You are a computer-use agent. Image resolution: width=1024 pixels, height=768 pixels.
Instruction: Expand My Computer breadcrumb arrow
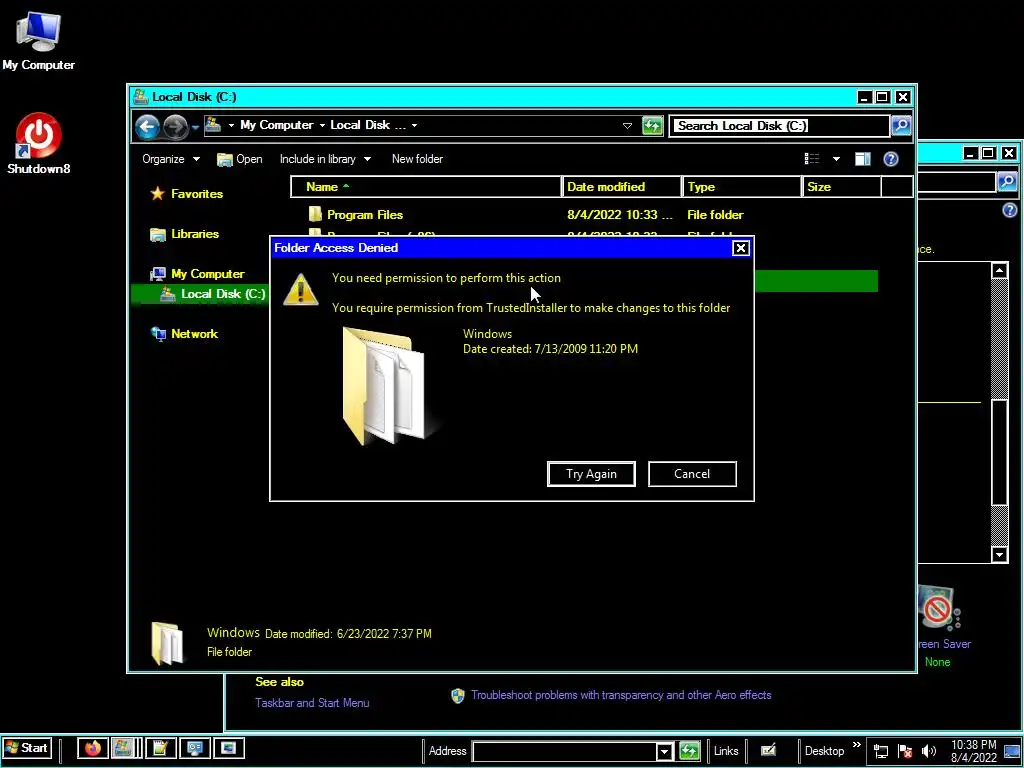tap(322, 125)
